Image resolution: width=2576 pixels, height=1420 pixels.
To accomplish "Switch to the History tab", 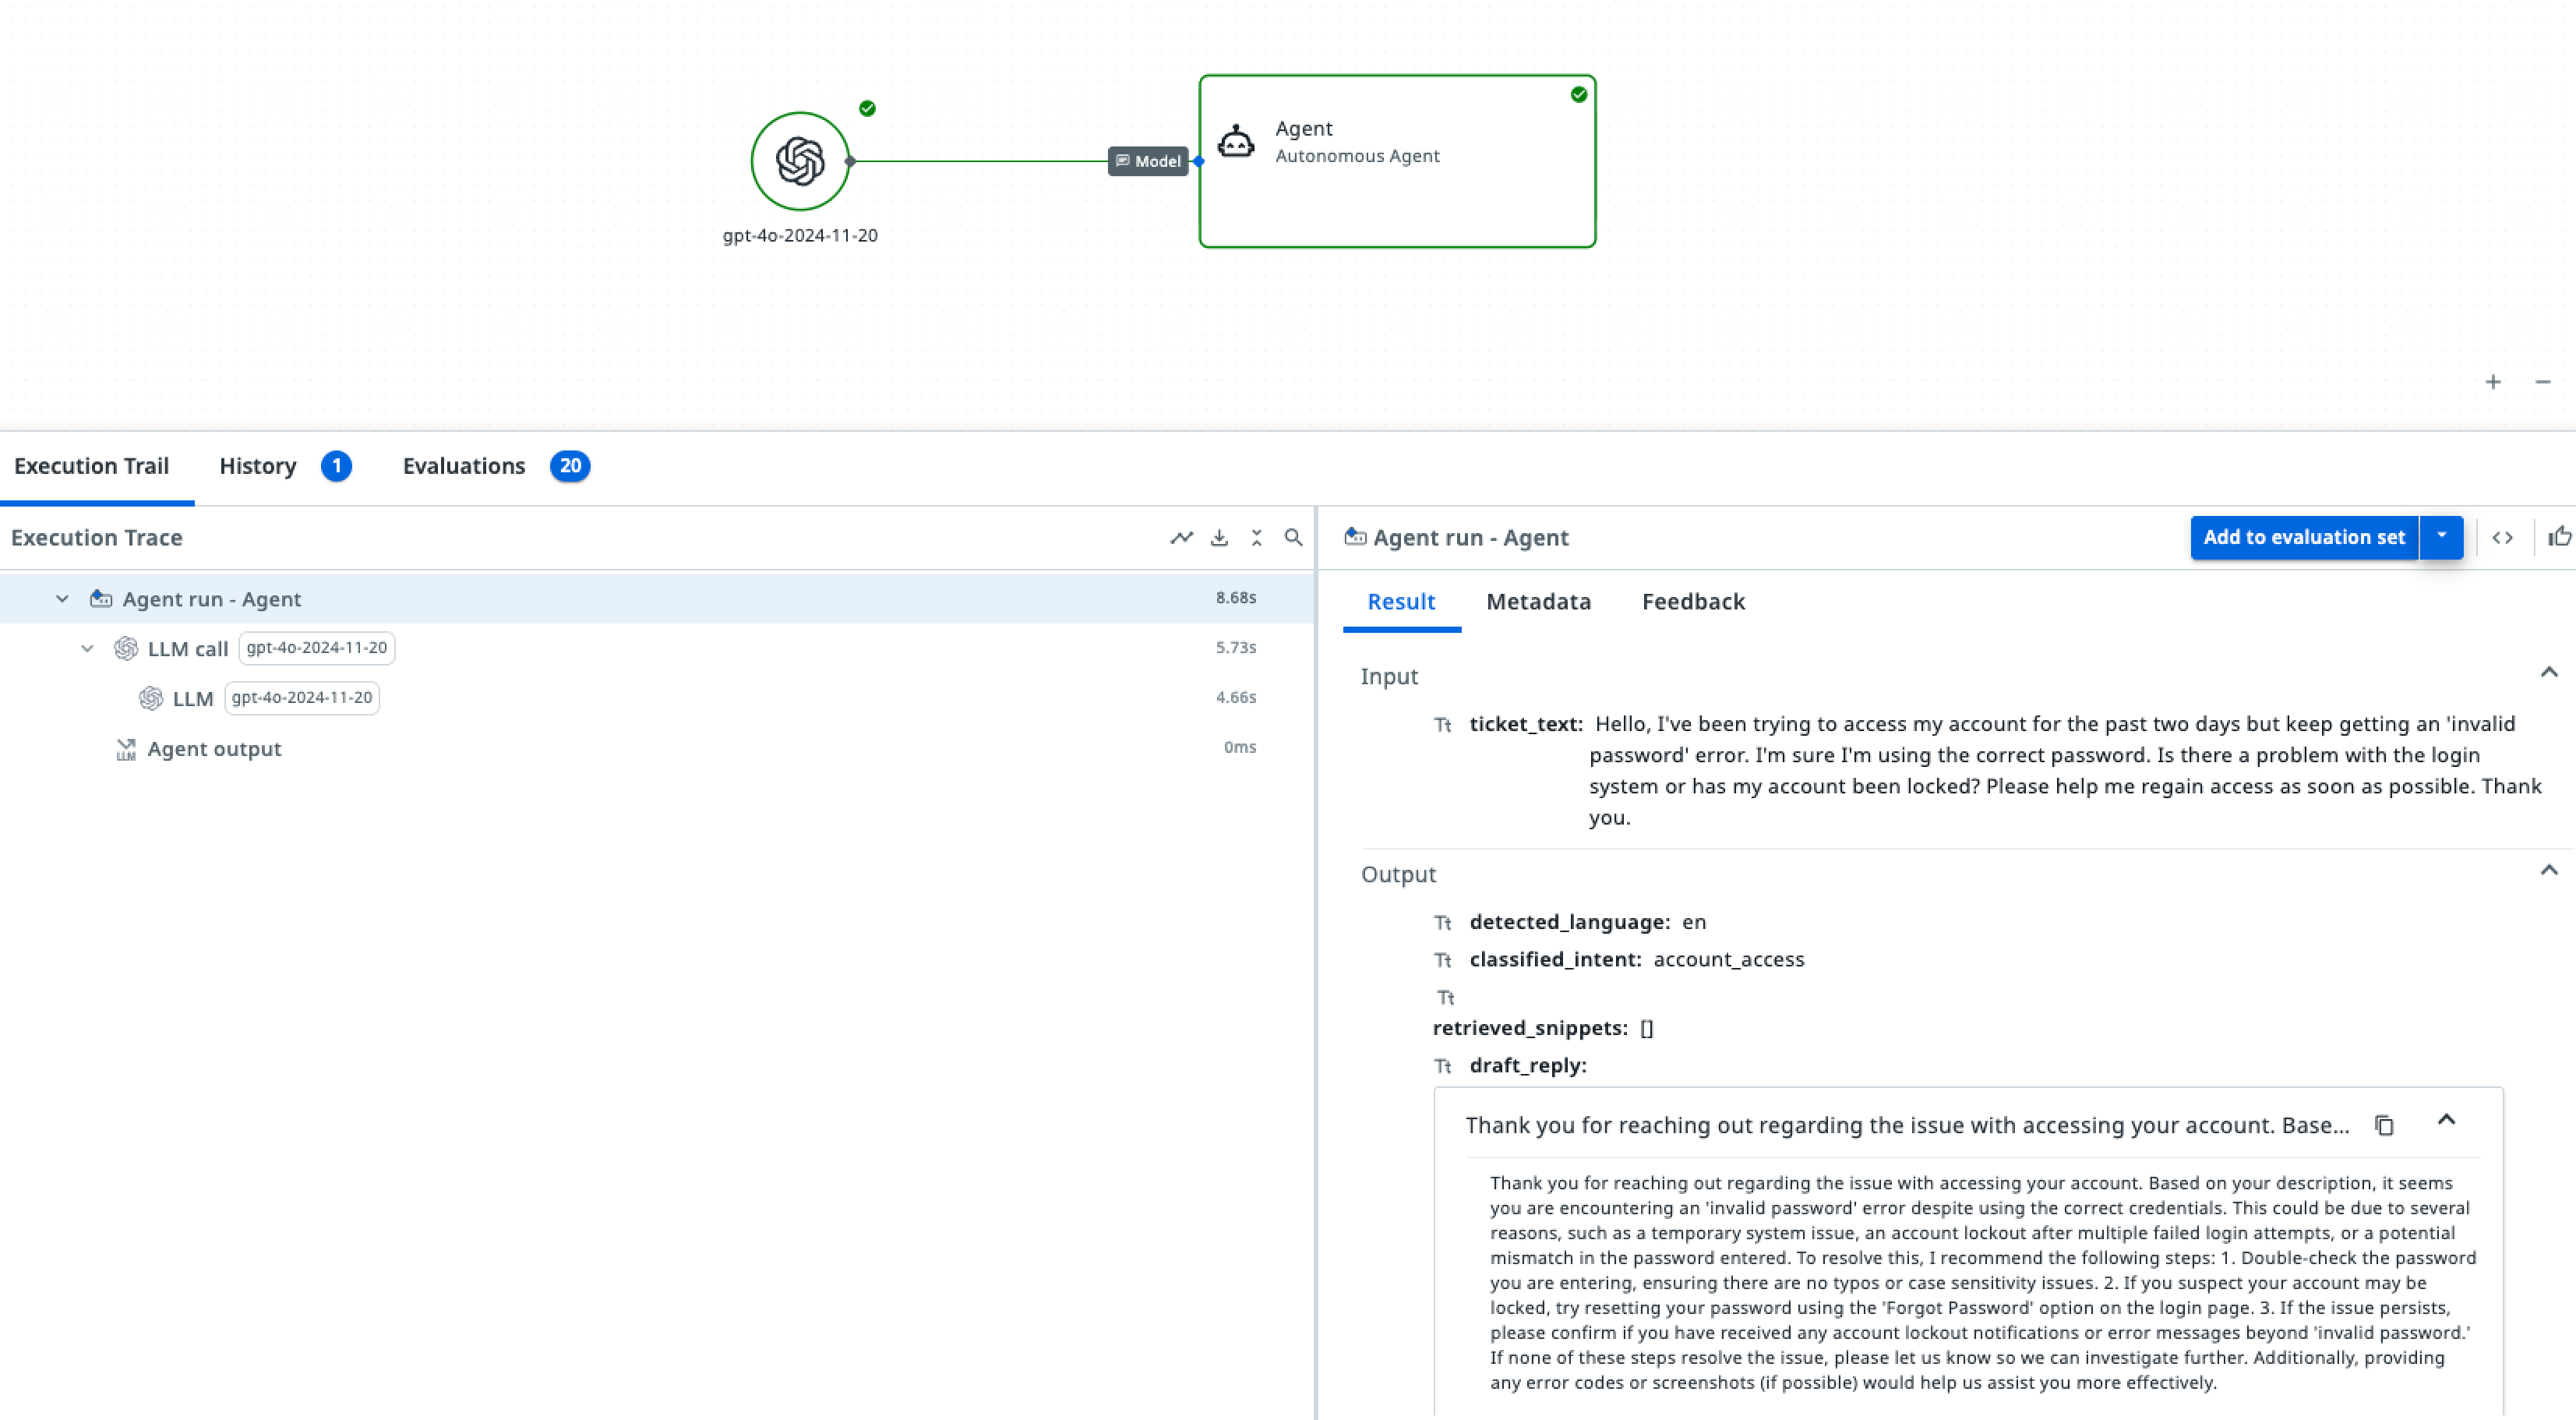I will (258, 466).
